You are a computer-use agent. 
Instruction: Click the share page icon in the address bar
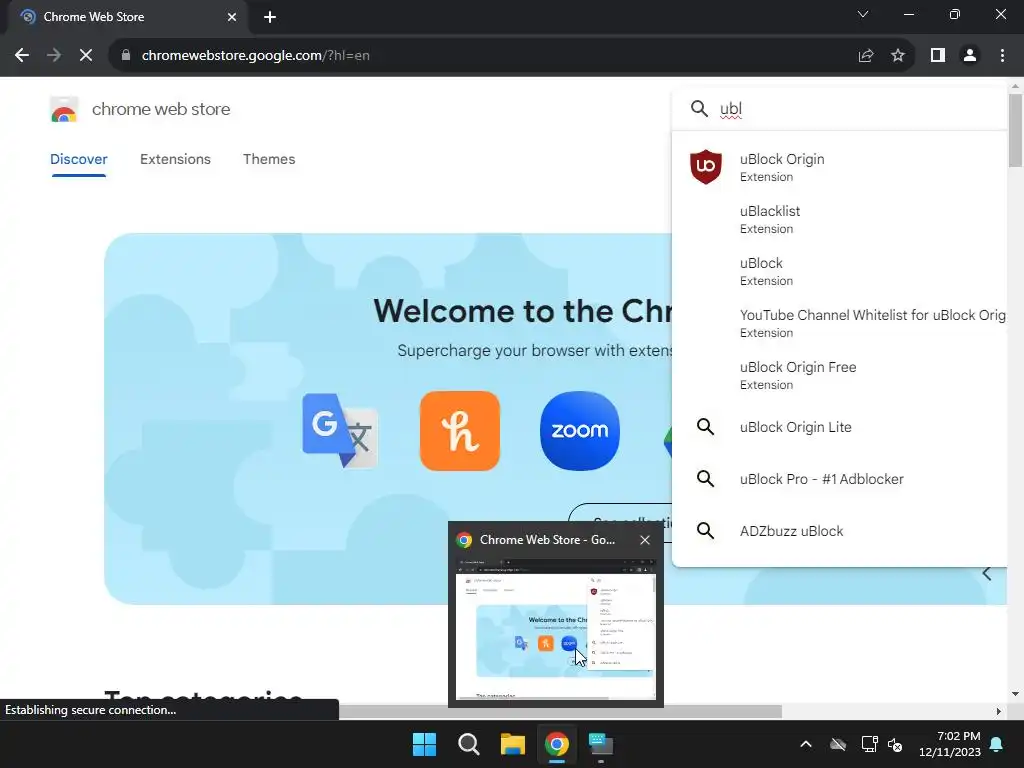click(866, 56)
